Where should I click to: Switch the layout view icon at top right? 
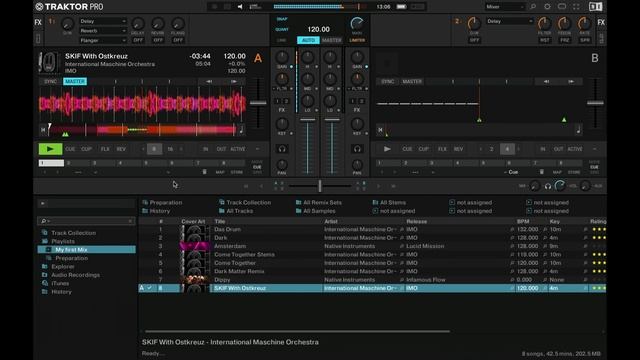click(596, 7)
